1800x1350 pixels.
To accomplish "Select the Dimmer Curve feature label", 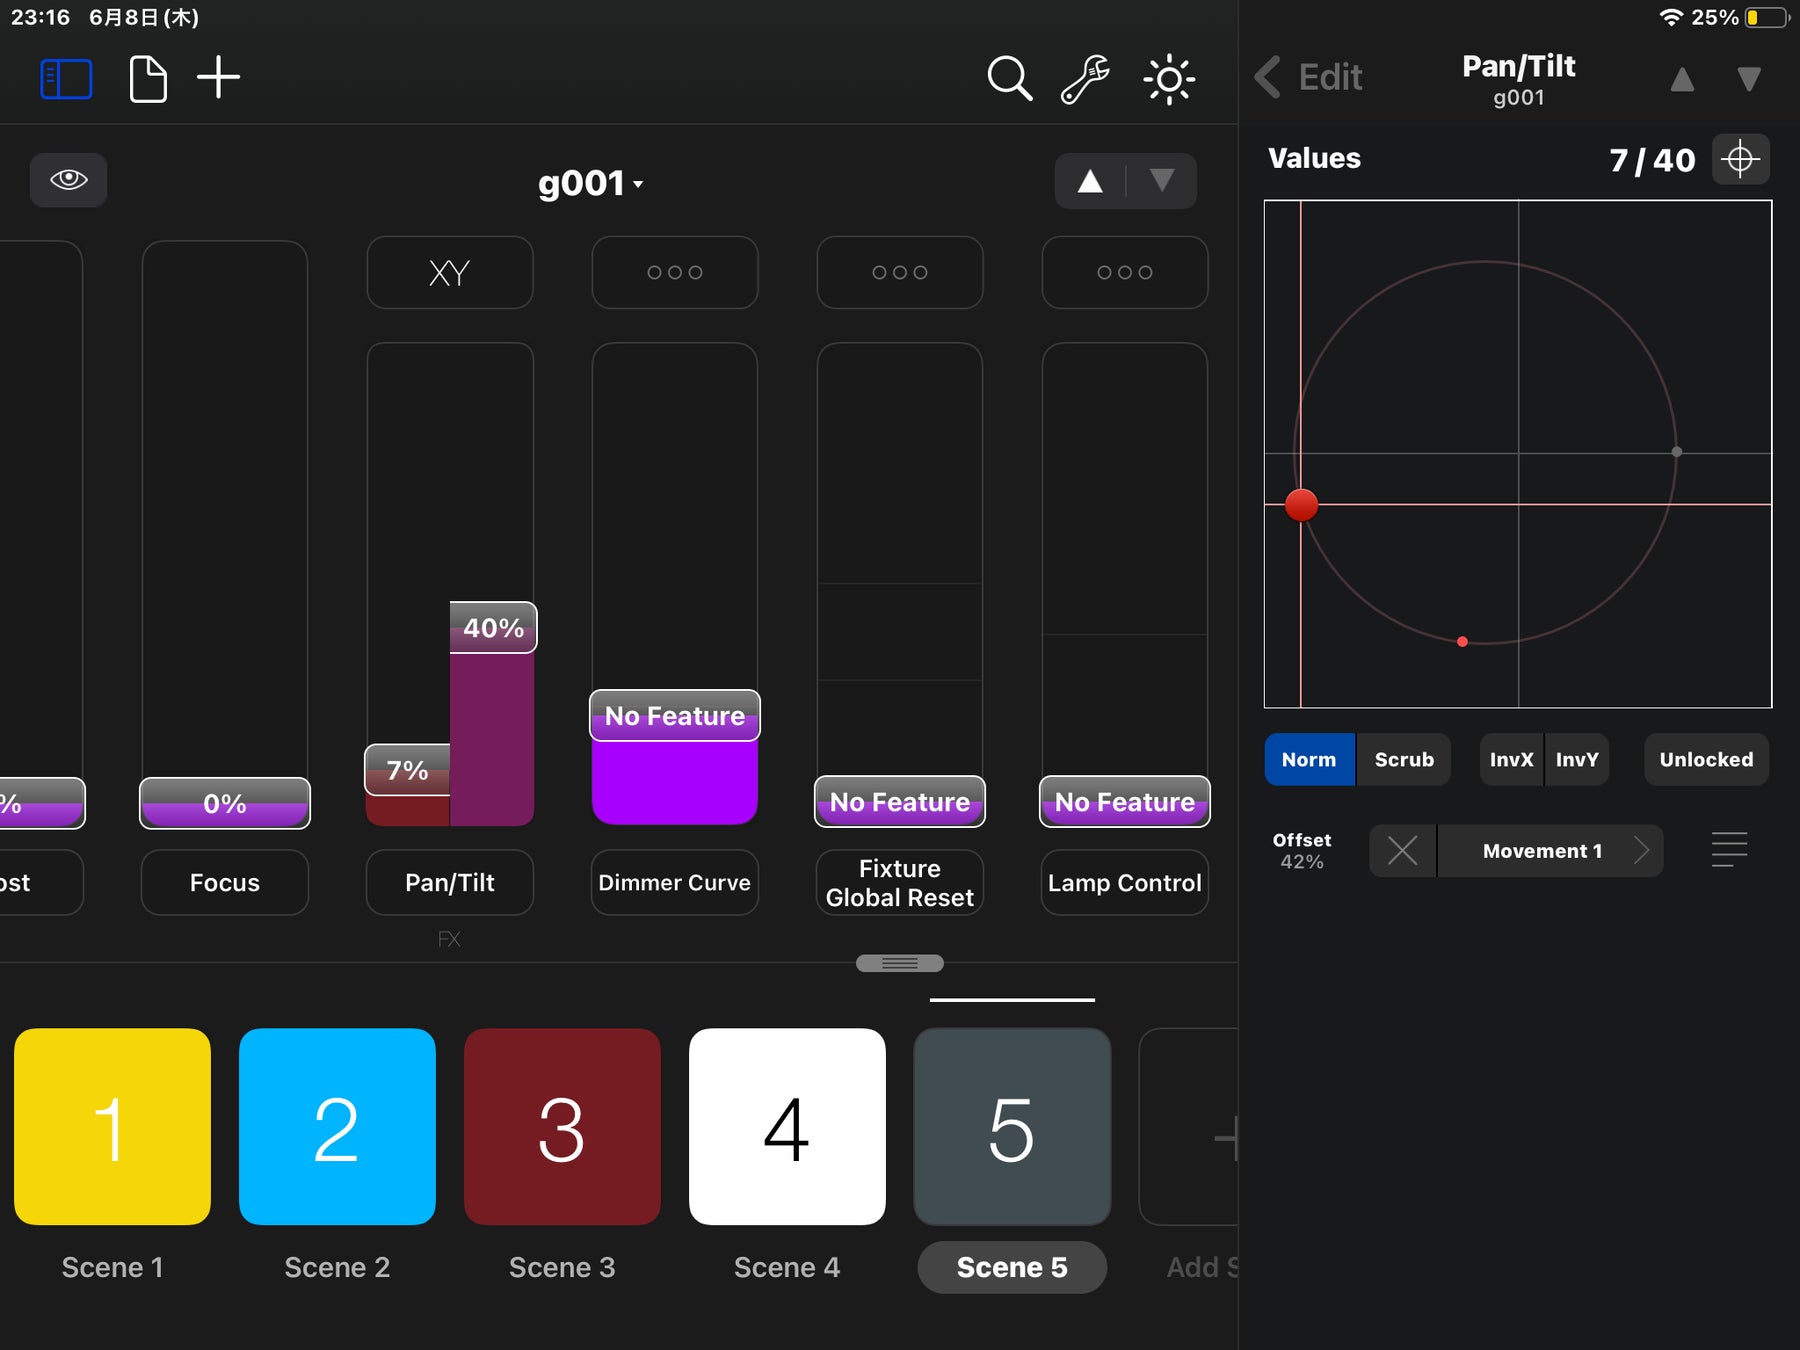I will pyautogui.click(x=675, y=882).
